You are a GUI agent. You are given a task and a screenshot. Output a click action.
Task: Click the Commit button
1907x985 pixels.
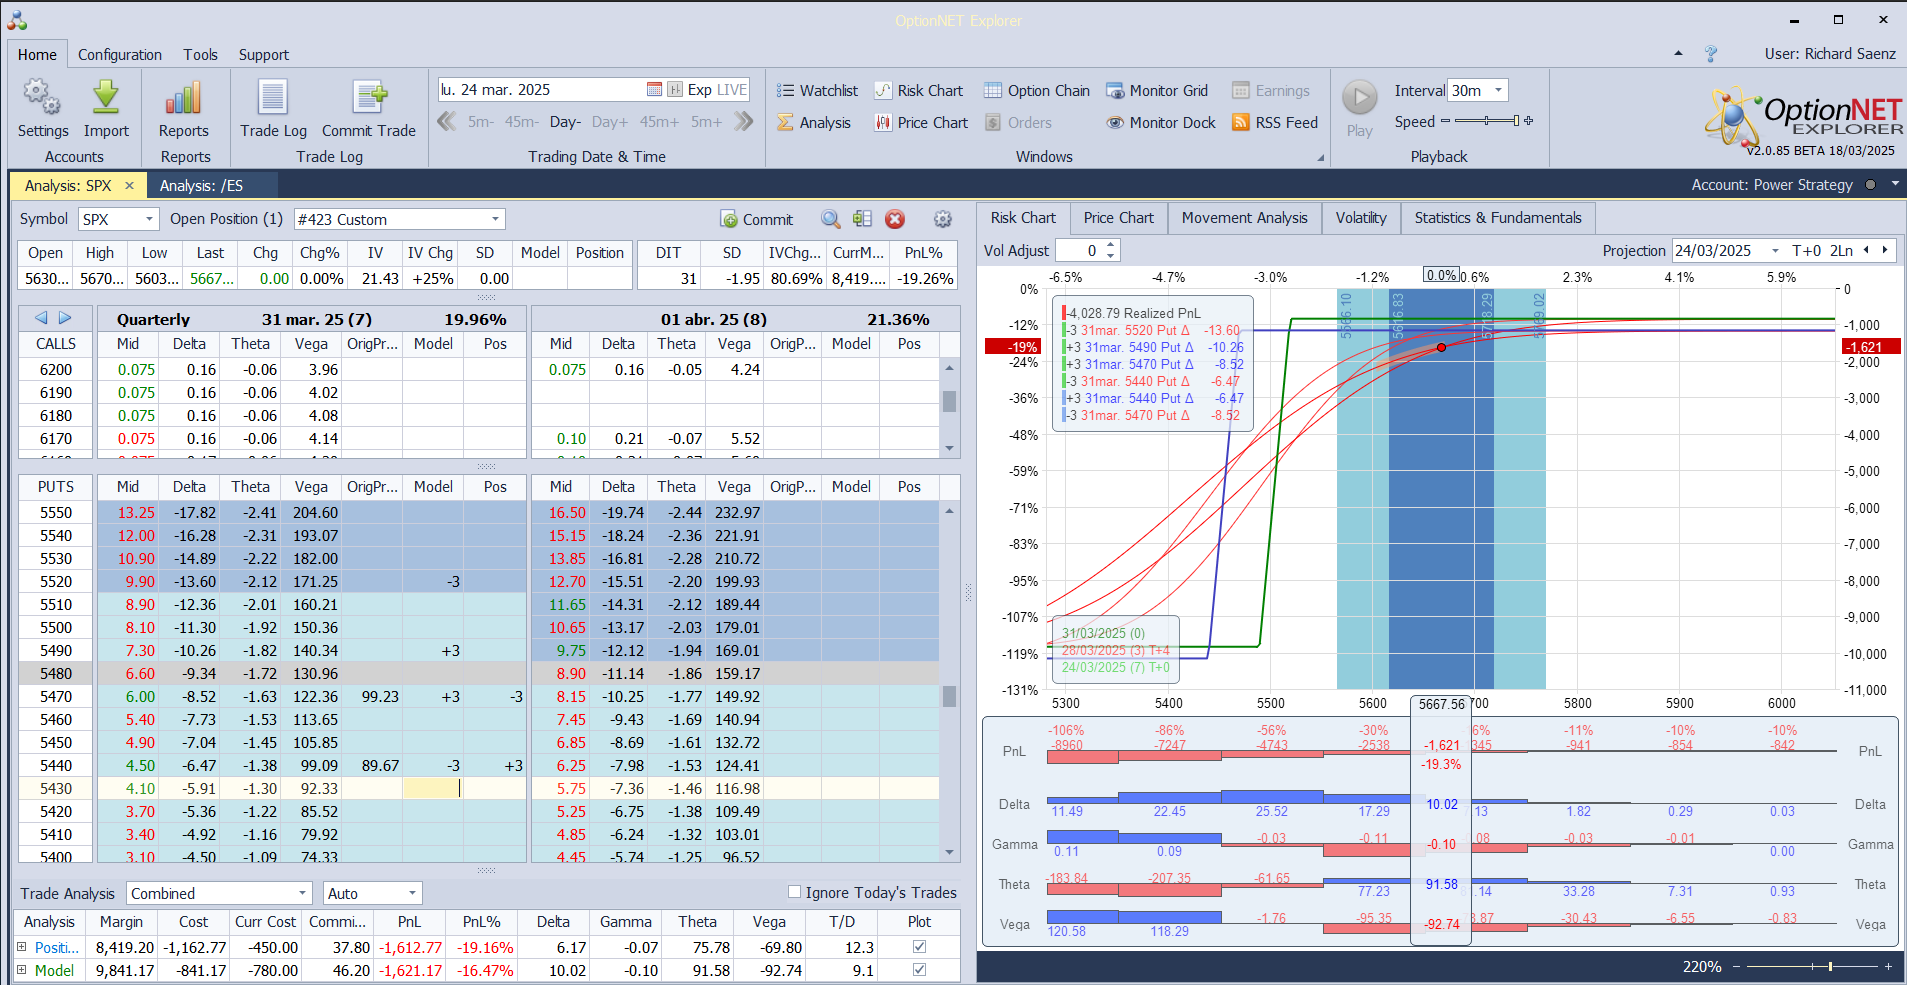(x=757, y=219)
